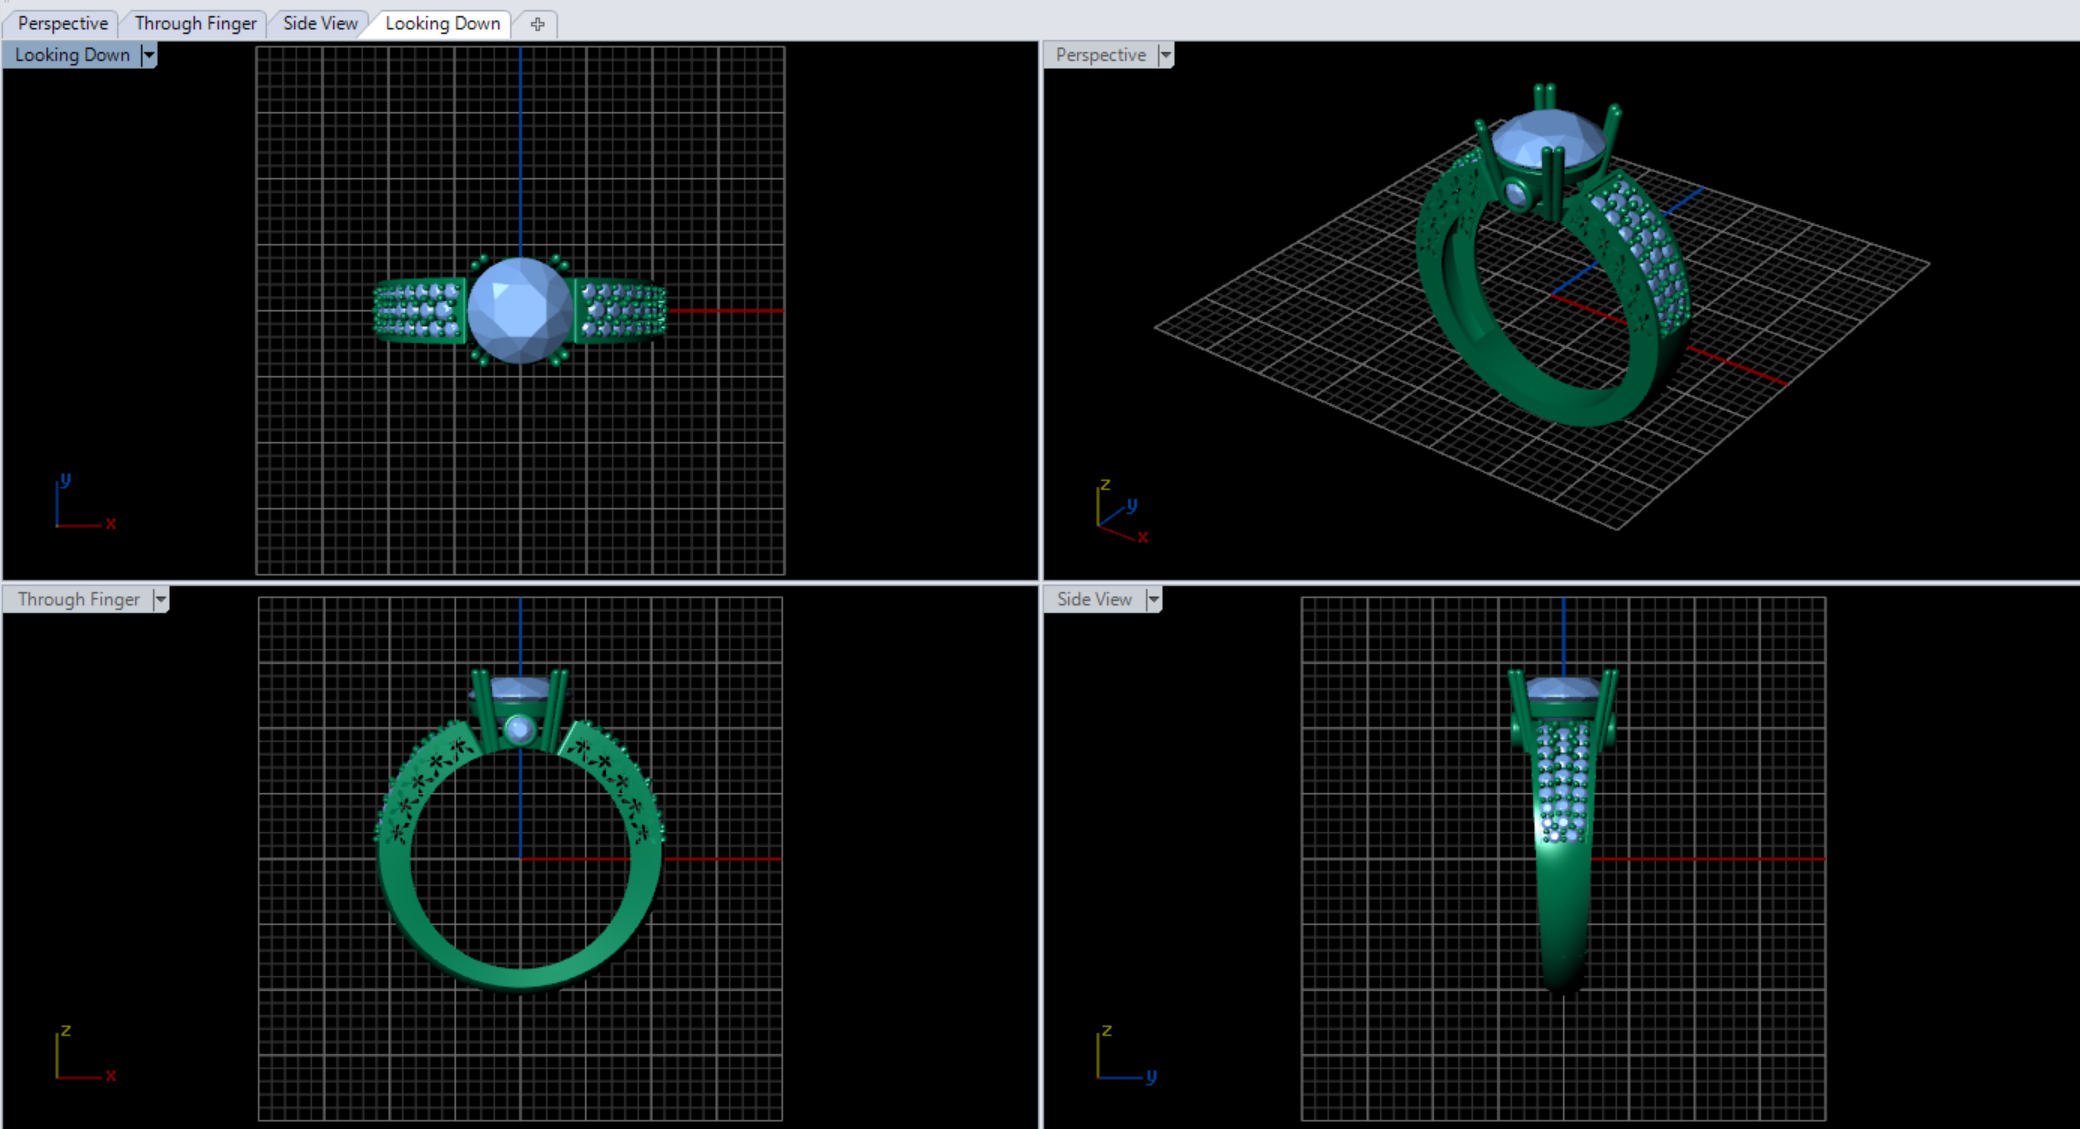Click the Perspective viewport title label
The width and height of the screenshot is (2080, 1129).
click(1100, 55)
